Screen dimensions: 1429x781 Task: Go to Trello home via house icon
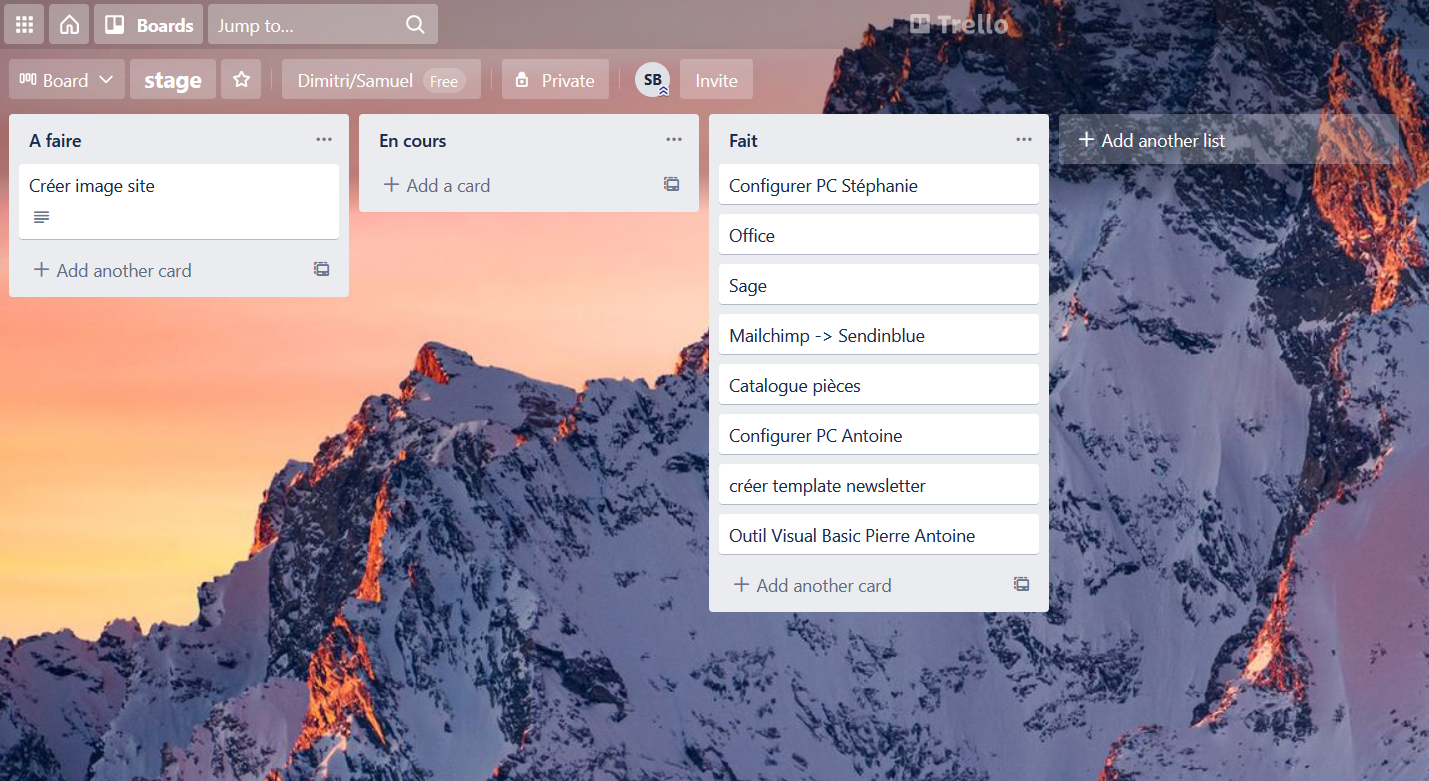69,25
